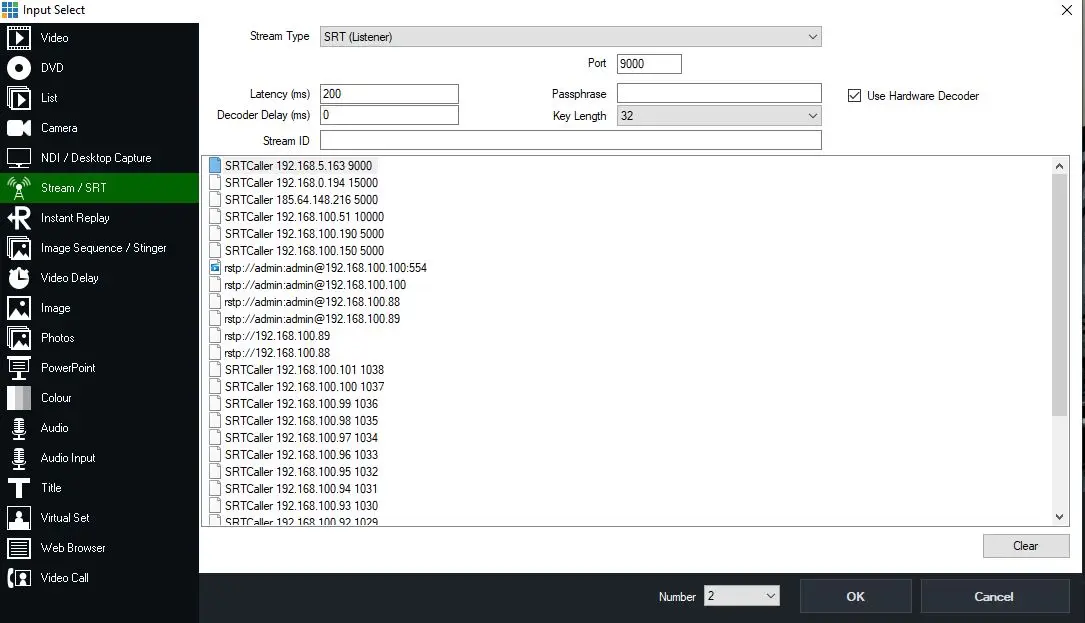
Task: Open the List playlist icon
Action: (19, 98)
